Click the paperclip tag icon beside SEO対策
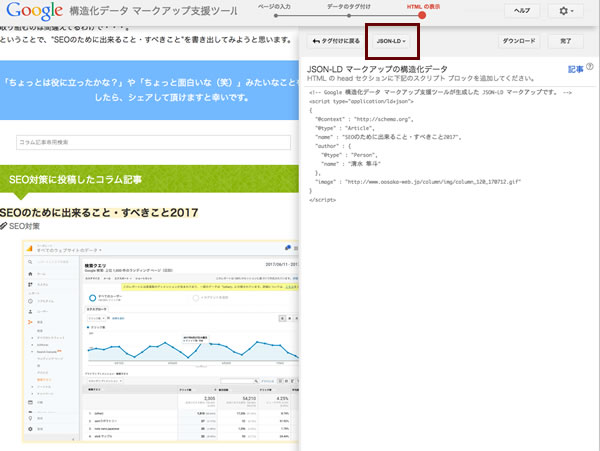 [5, 228]
